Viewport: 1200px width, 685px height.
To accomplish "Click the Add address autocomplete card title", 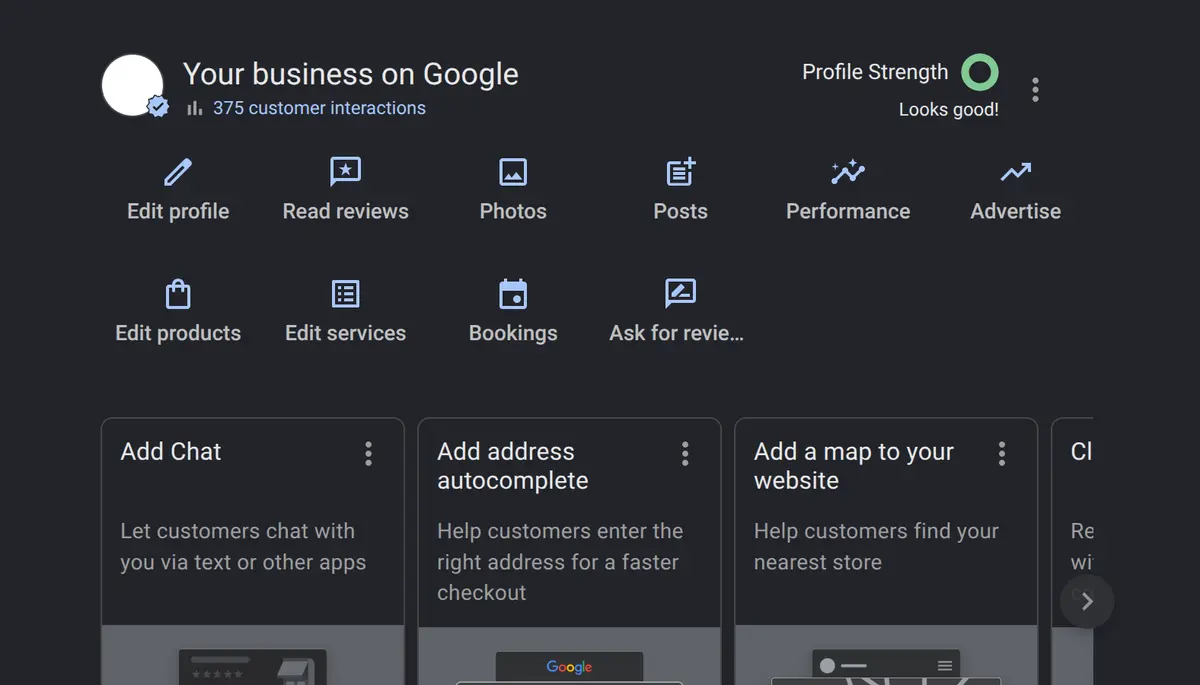I will click(x=513, y=466).
